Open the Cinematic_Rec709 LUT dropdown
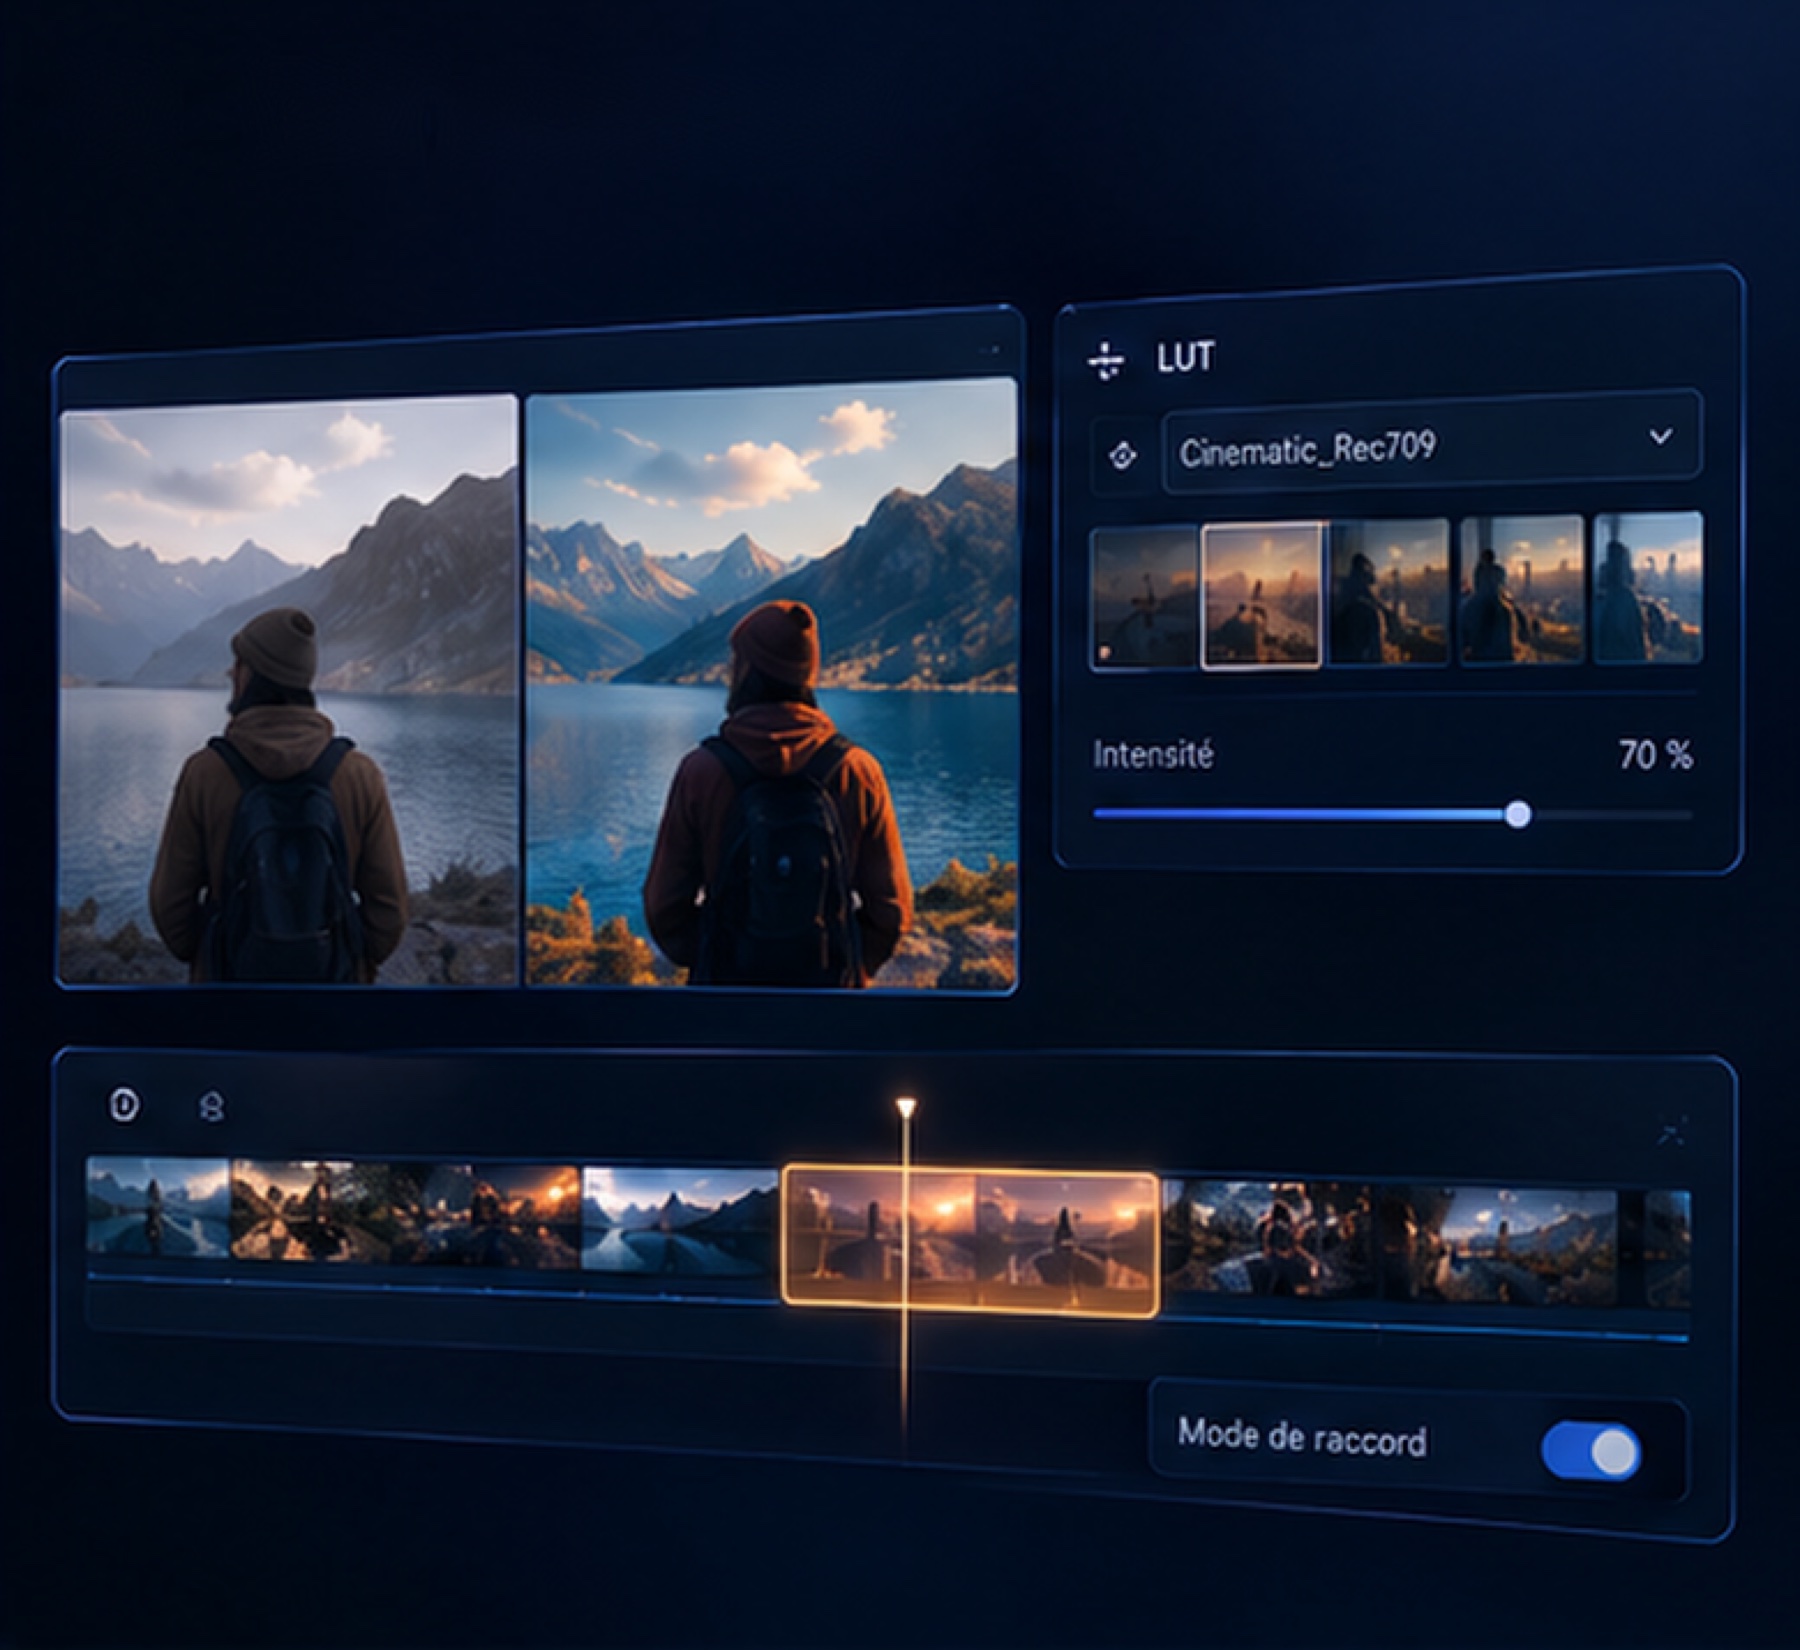 (x=1431, y=443)
